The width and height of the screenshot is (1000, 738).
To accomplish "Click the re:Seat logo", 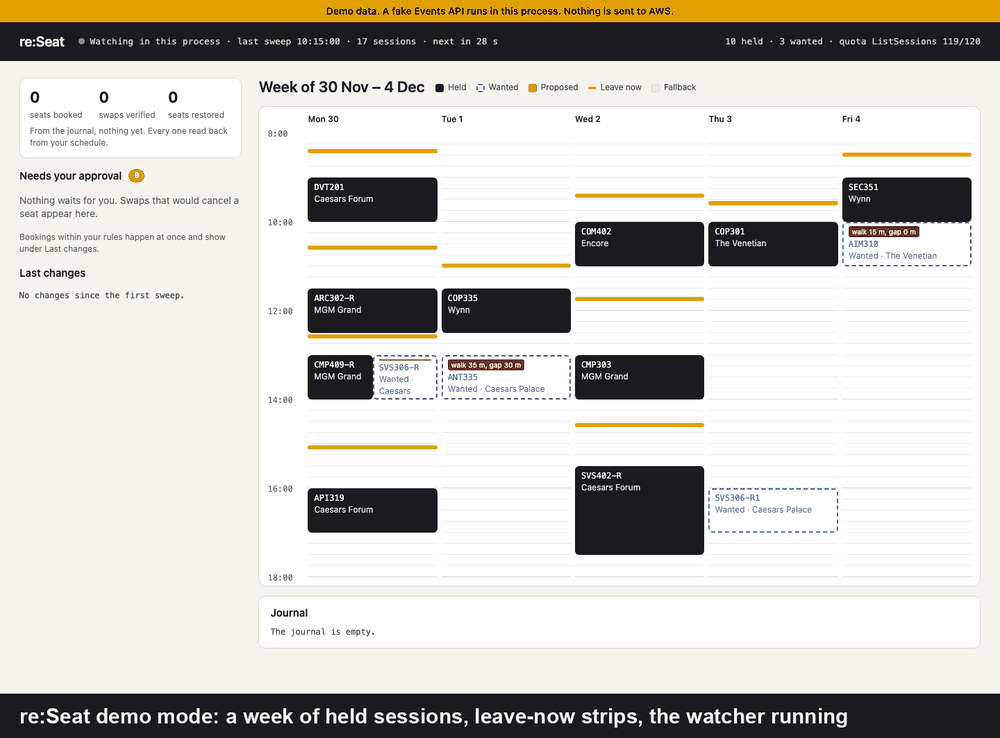I will point(41,42).
